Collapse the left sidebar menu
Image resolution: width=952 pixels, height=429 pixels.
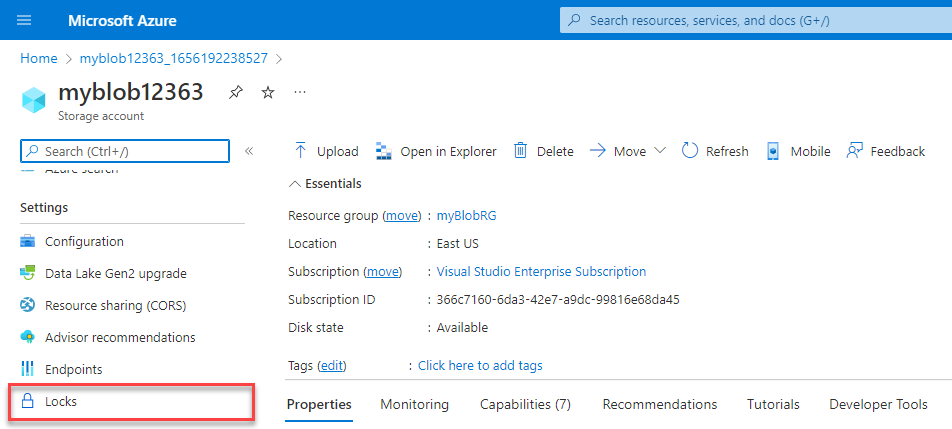249,151
